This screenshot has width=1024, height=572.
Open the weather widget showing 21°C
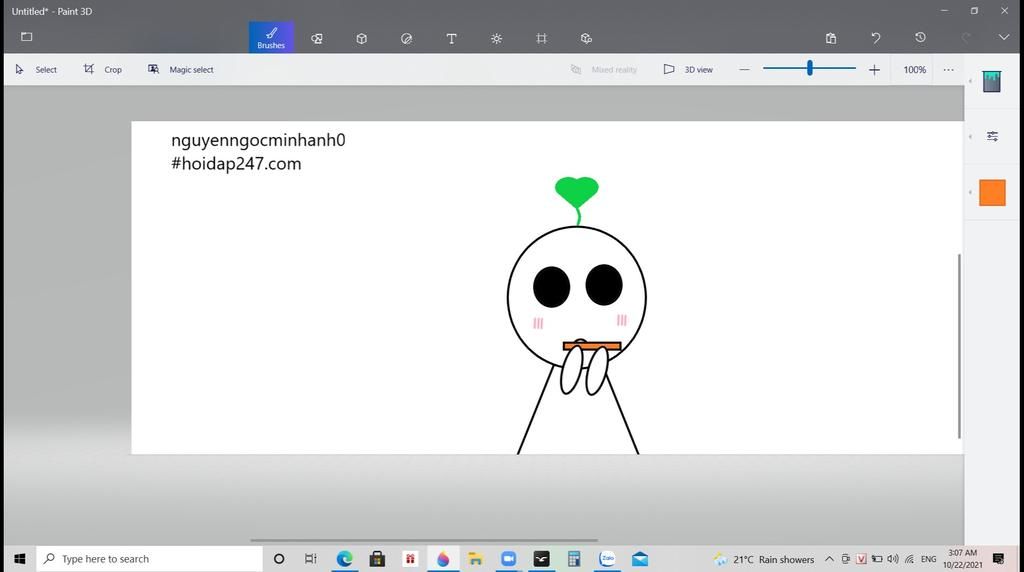(764, 559)
